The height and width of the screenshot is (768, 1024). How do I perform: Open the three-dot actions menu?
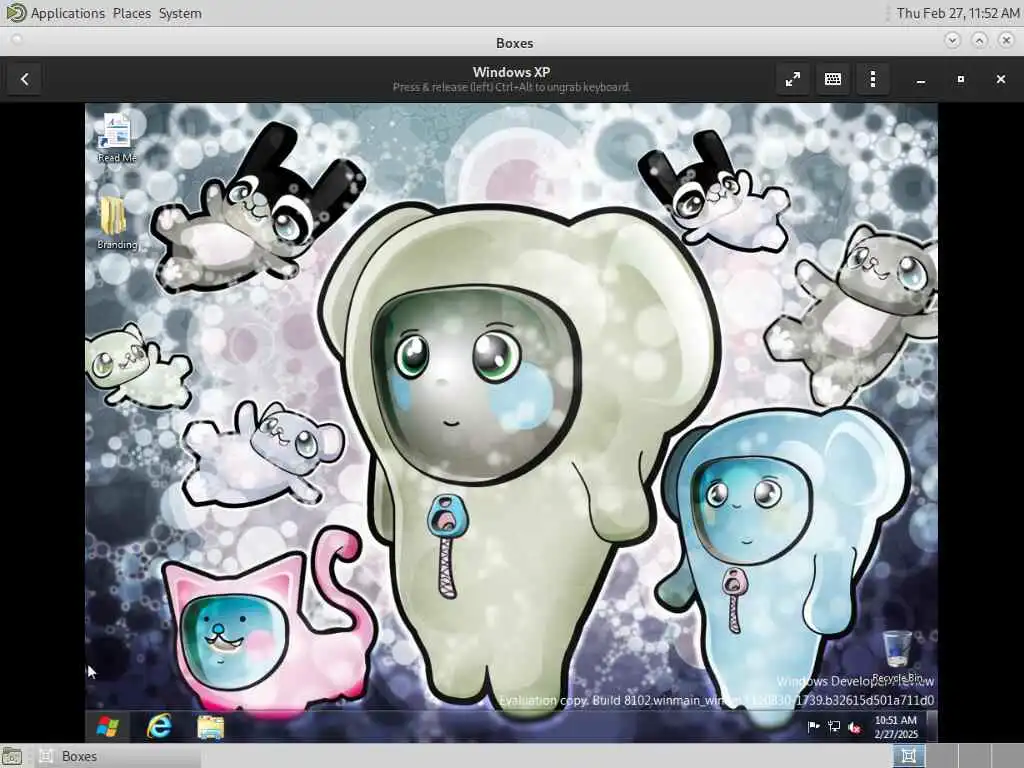[x=872, y=79]
